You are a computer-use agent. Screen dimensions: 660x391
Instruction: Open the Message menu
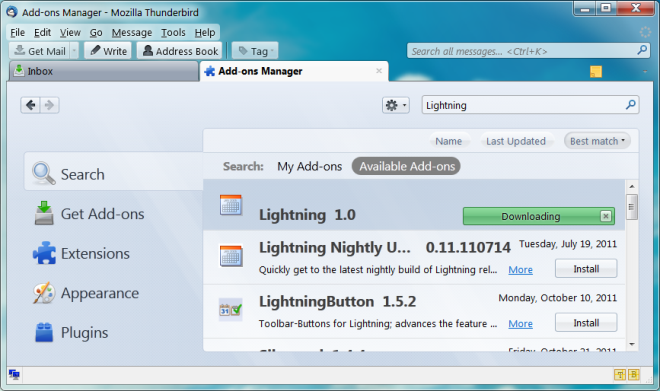coord(132,32)
